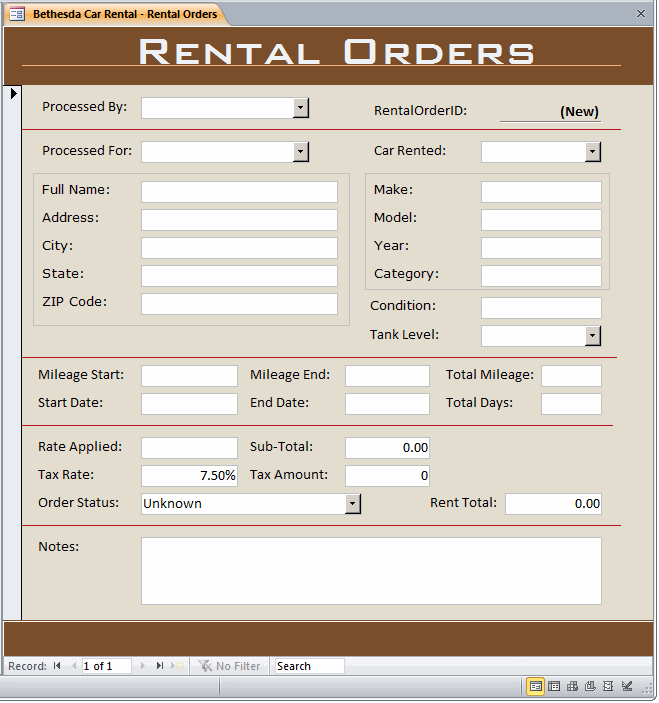
Task: Select the record selector arrow
Action: click(13, 93)
